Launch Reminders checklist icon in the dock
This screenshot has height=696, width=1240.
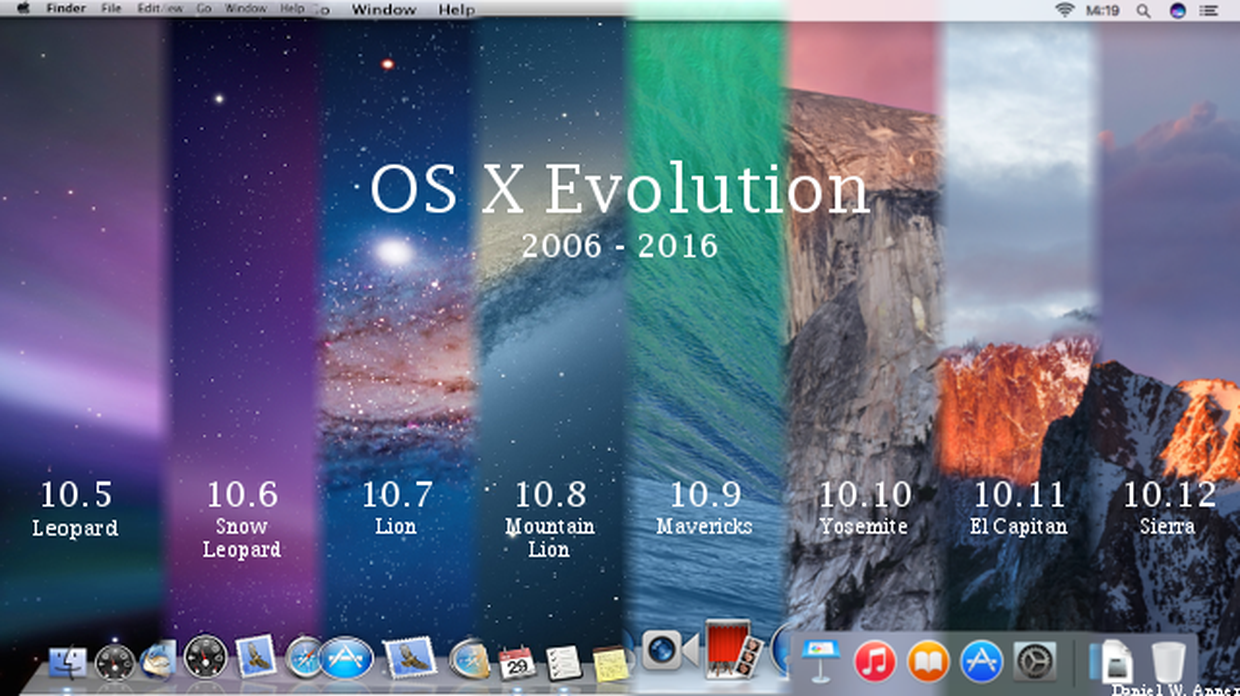coord(564,663)
